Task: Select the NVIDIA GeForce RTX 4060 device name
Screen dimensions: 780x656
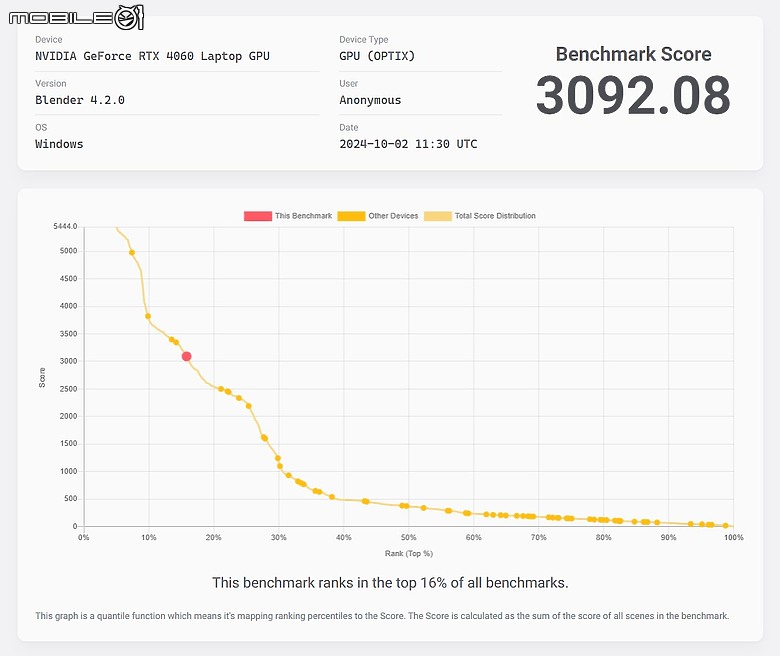Action: [152, 56]
